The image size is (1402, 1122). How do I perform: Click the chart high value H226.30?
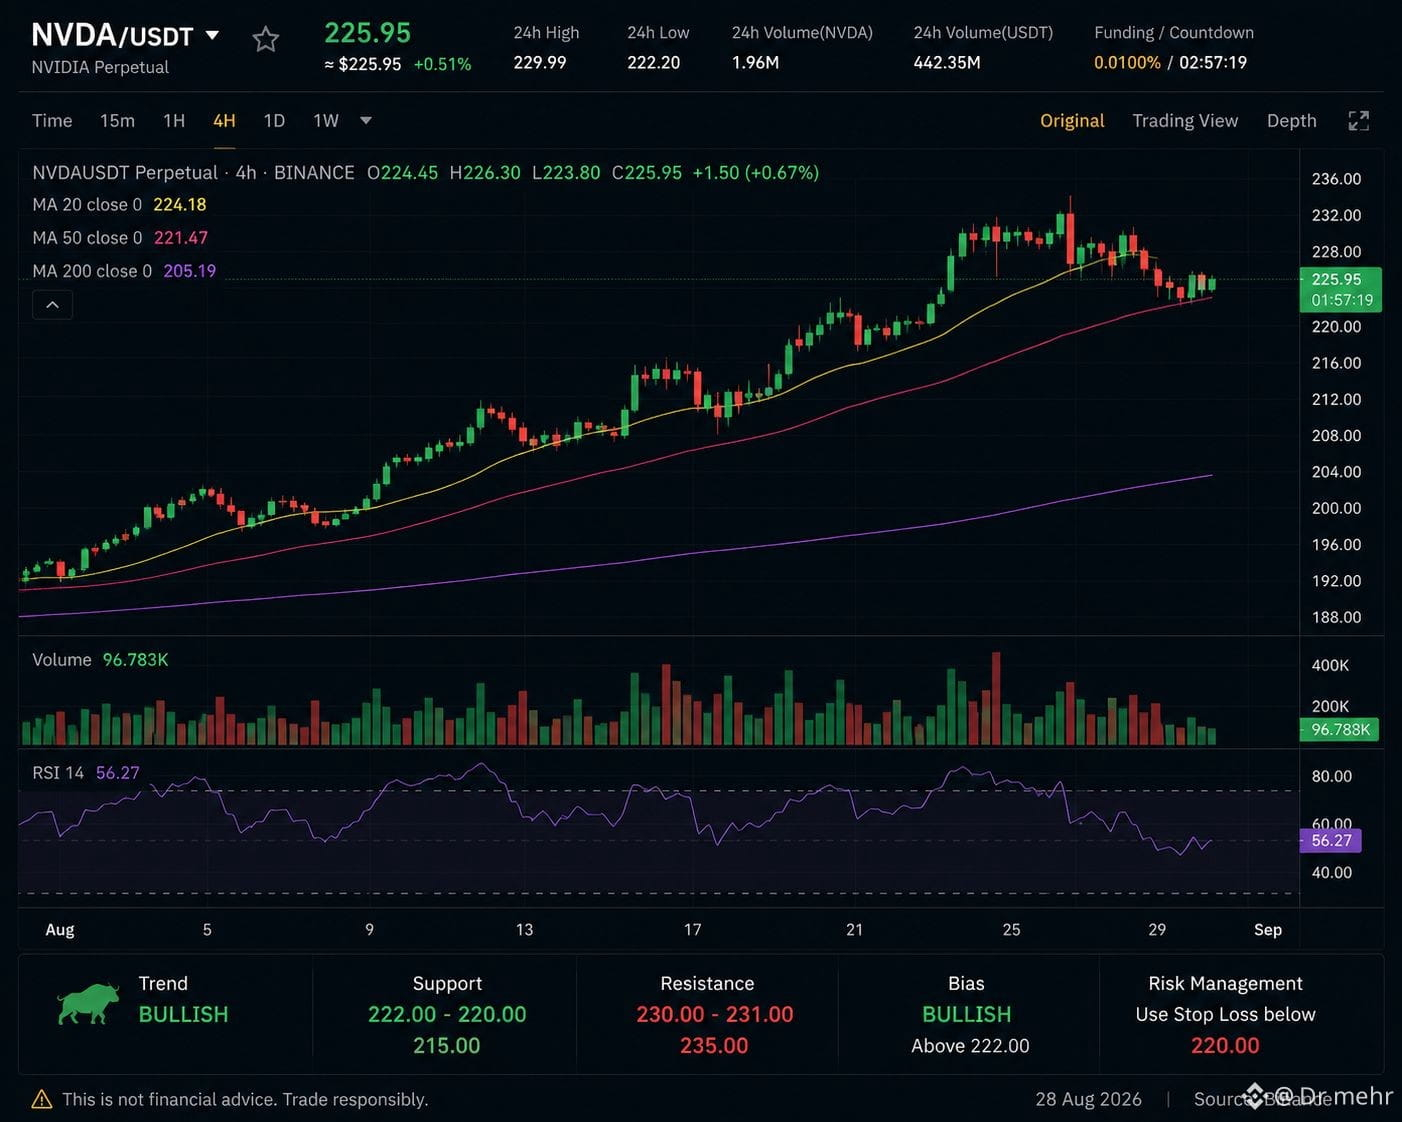485,173
